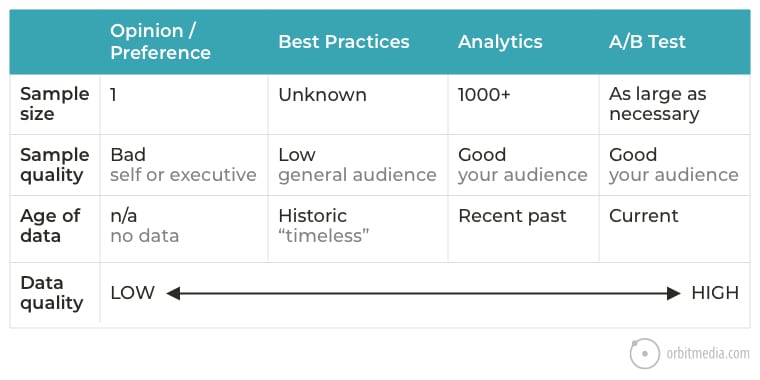The image size is (760, 380).
Task: Select the Sample quality row label
Action: point(55,165)
